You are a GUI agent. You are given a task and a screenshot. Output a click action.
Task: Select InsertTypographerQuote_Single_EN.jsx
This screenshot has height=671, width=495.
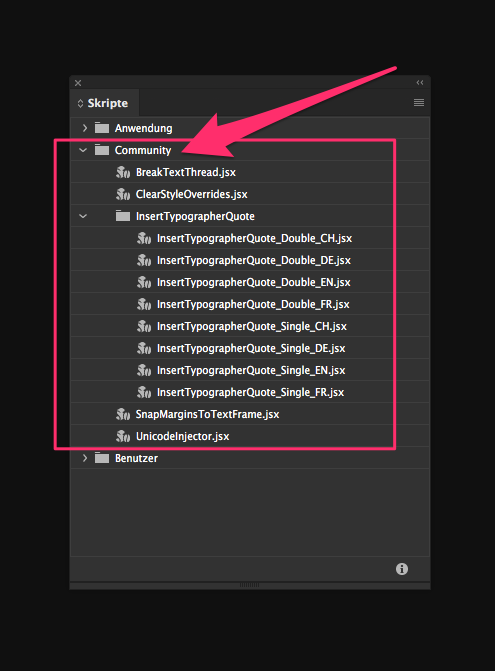251,370
